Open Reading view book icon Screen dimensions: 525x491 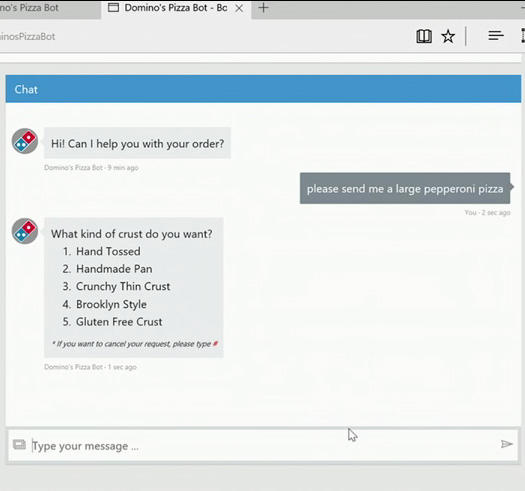[424, 36]
